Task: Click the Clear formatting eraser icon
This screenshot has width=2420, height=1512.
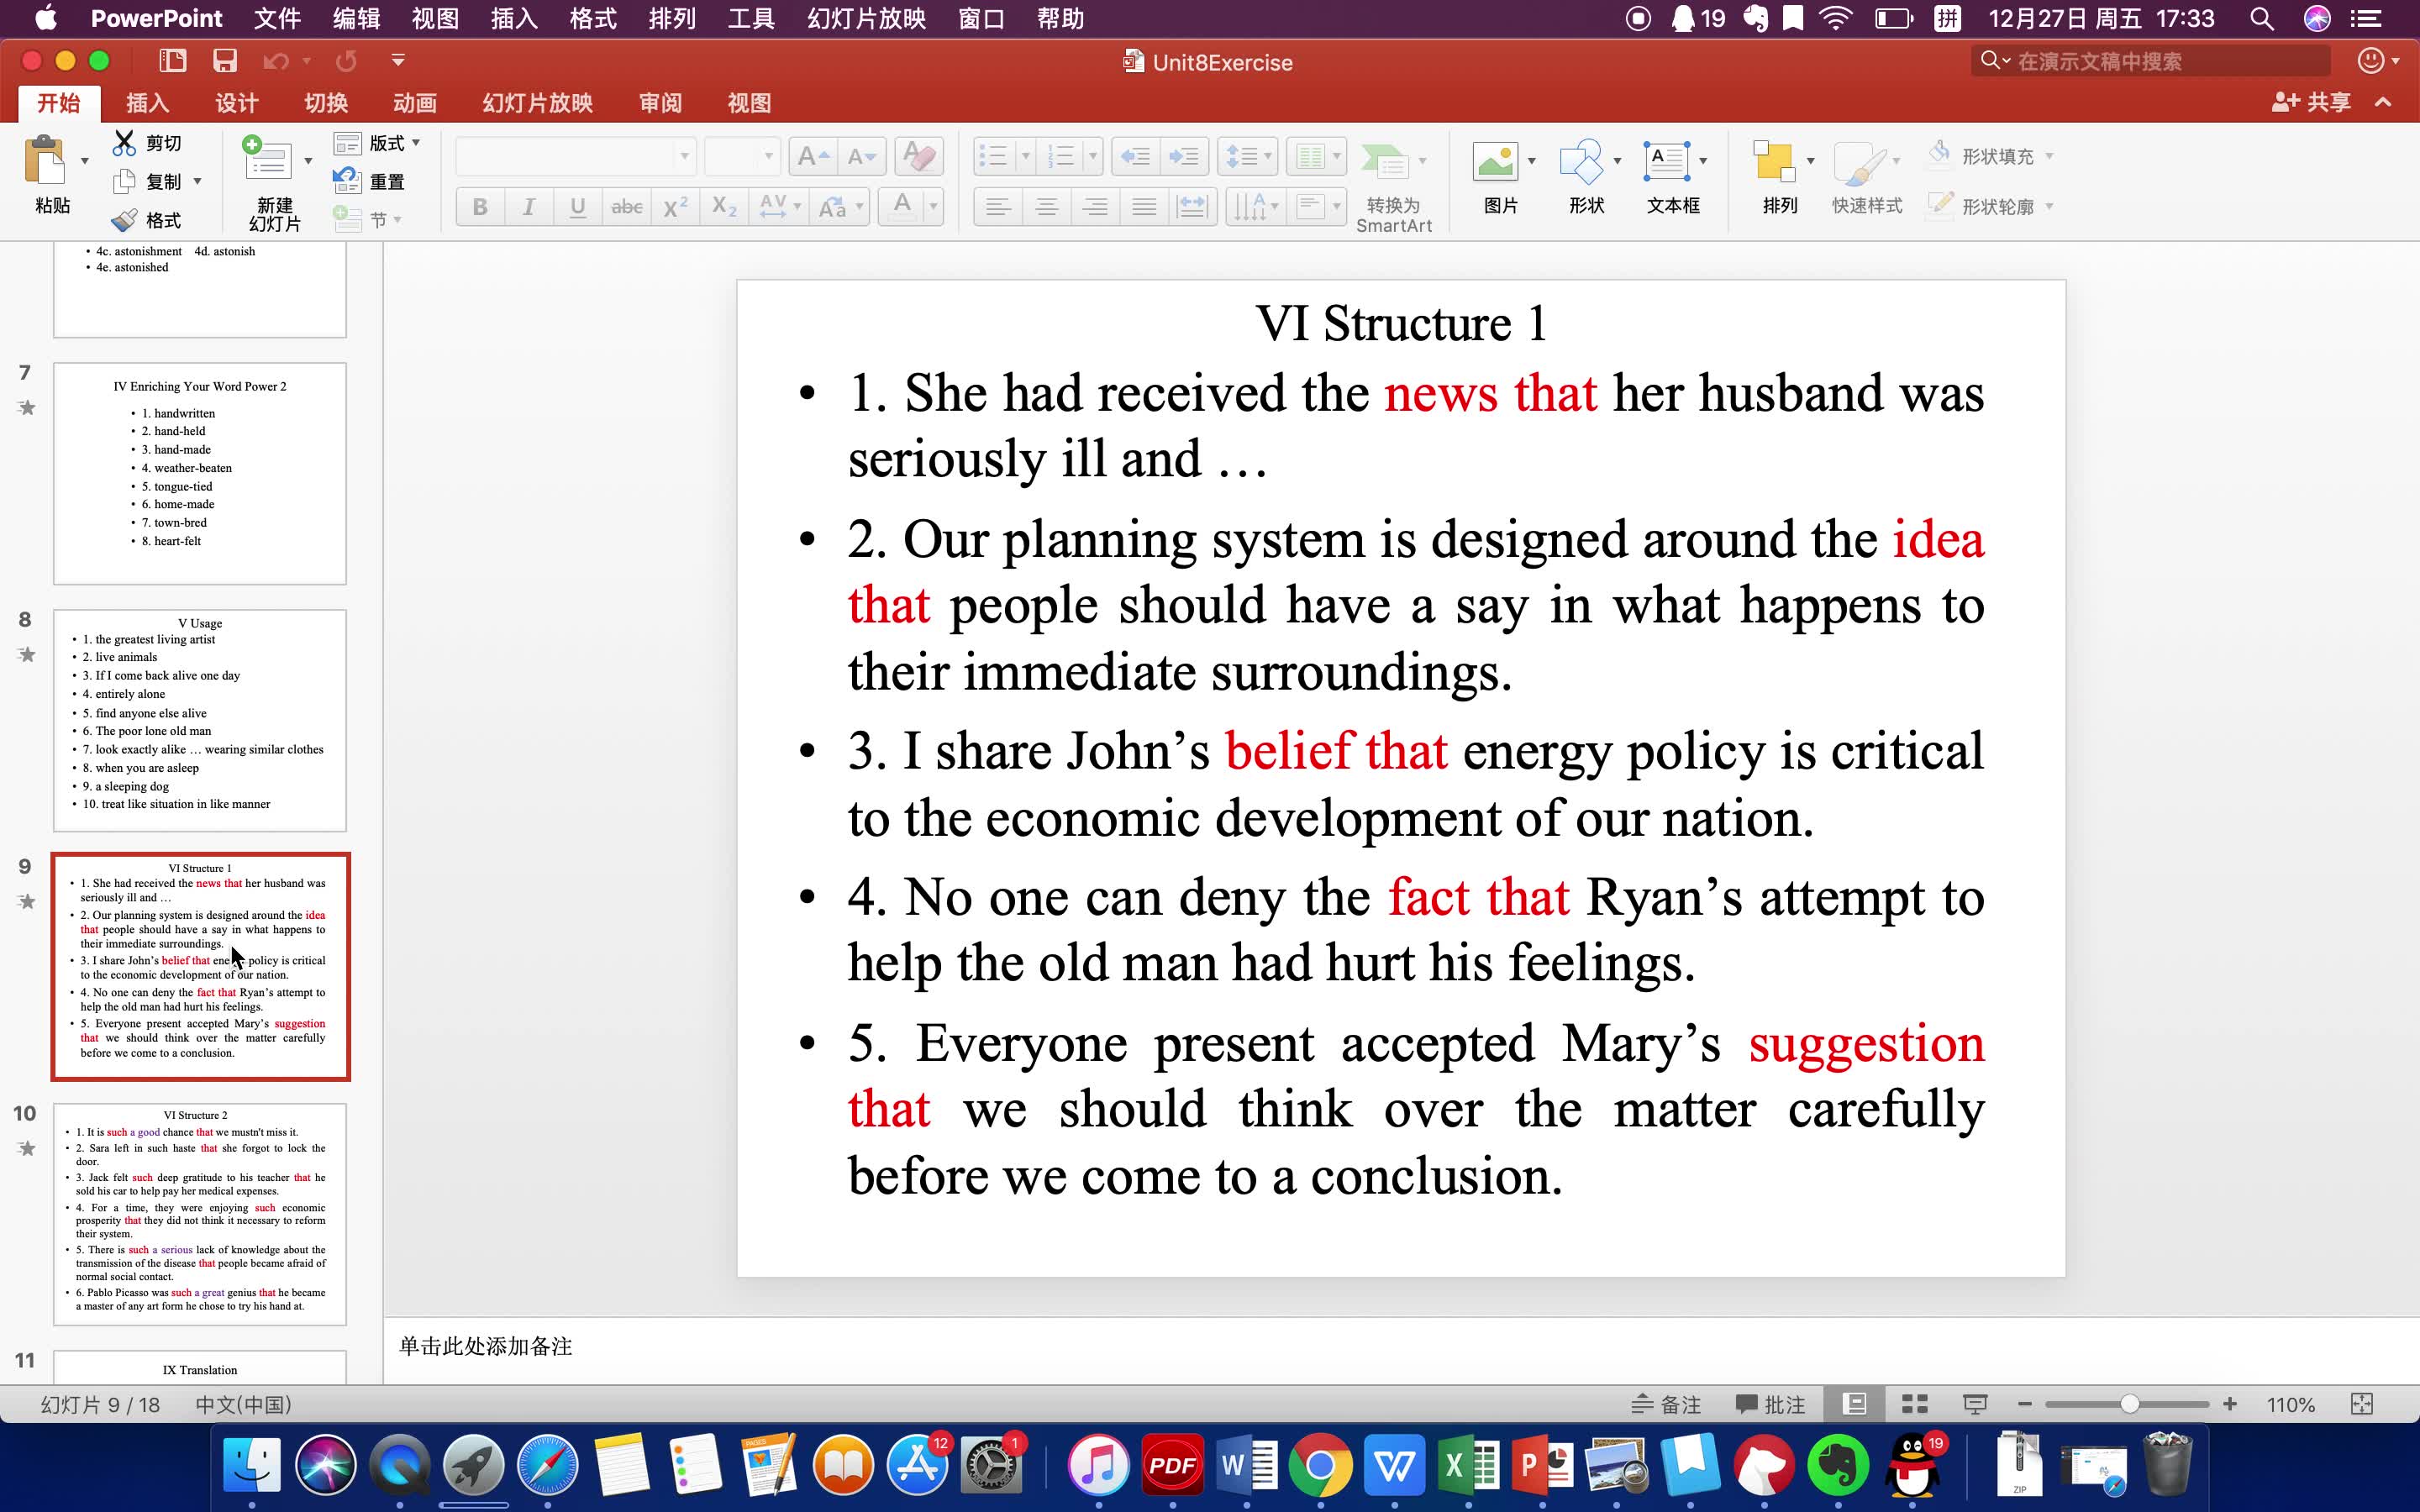Action: tap(918, 156)
